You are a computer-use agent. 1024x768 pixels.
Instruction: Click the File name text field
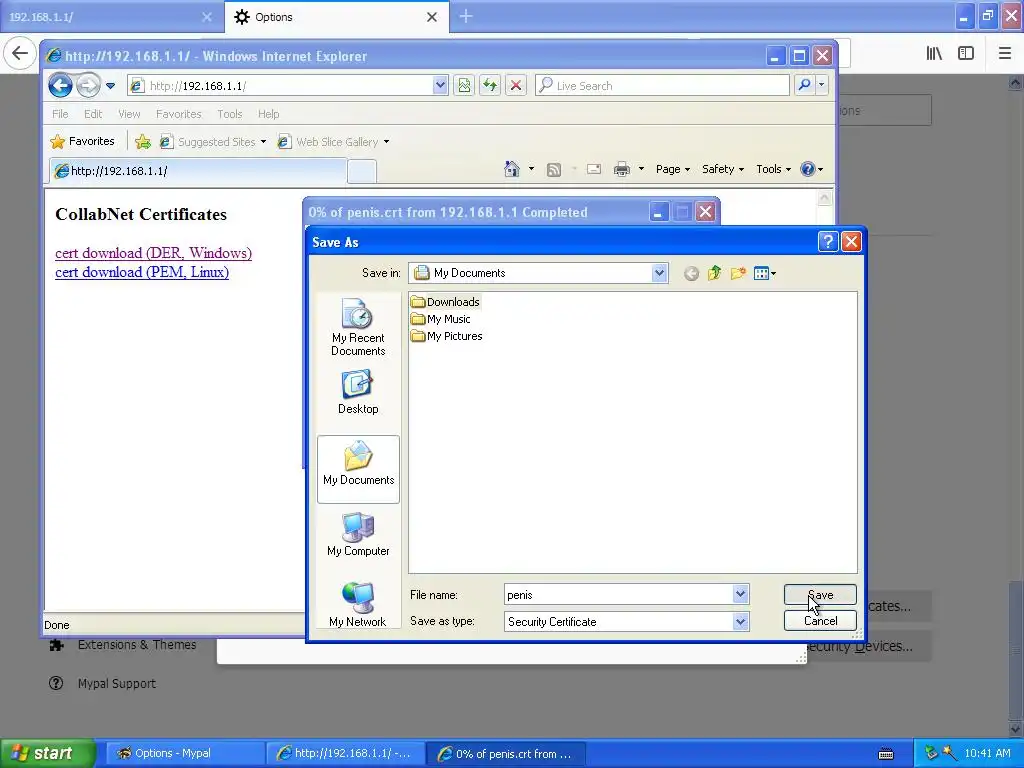[618, 594]
